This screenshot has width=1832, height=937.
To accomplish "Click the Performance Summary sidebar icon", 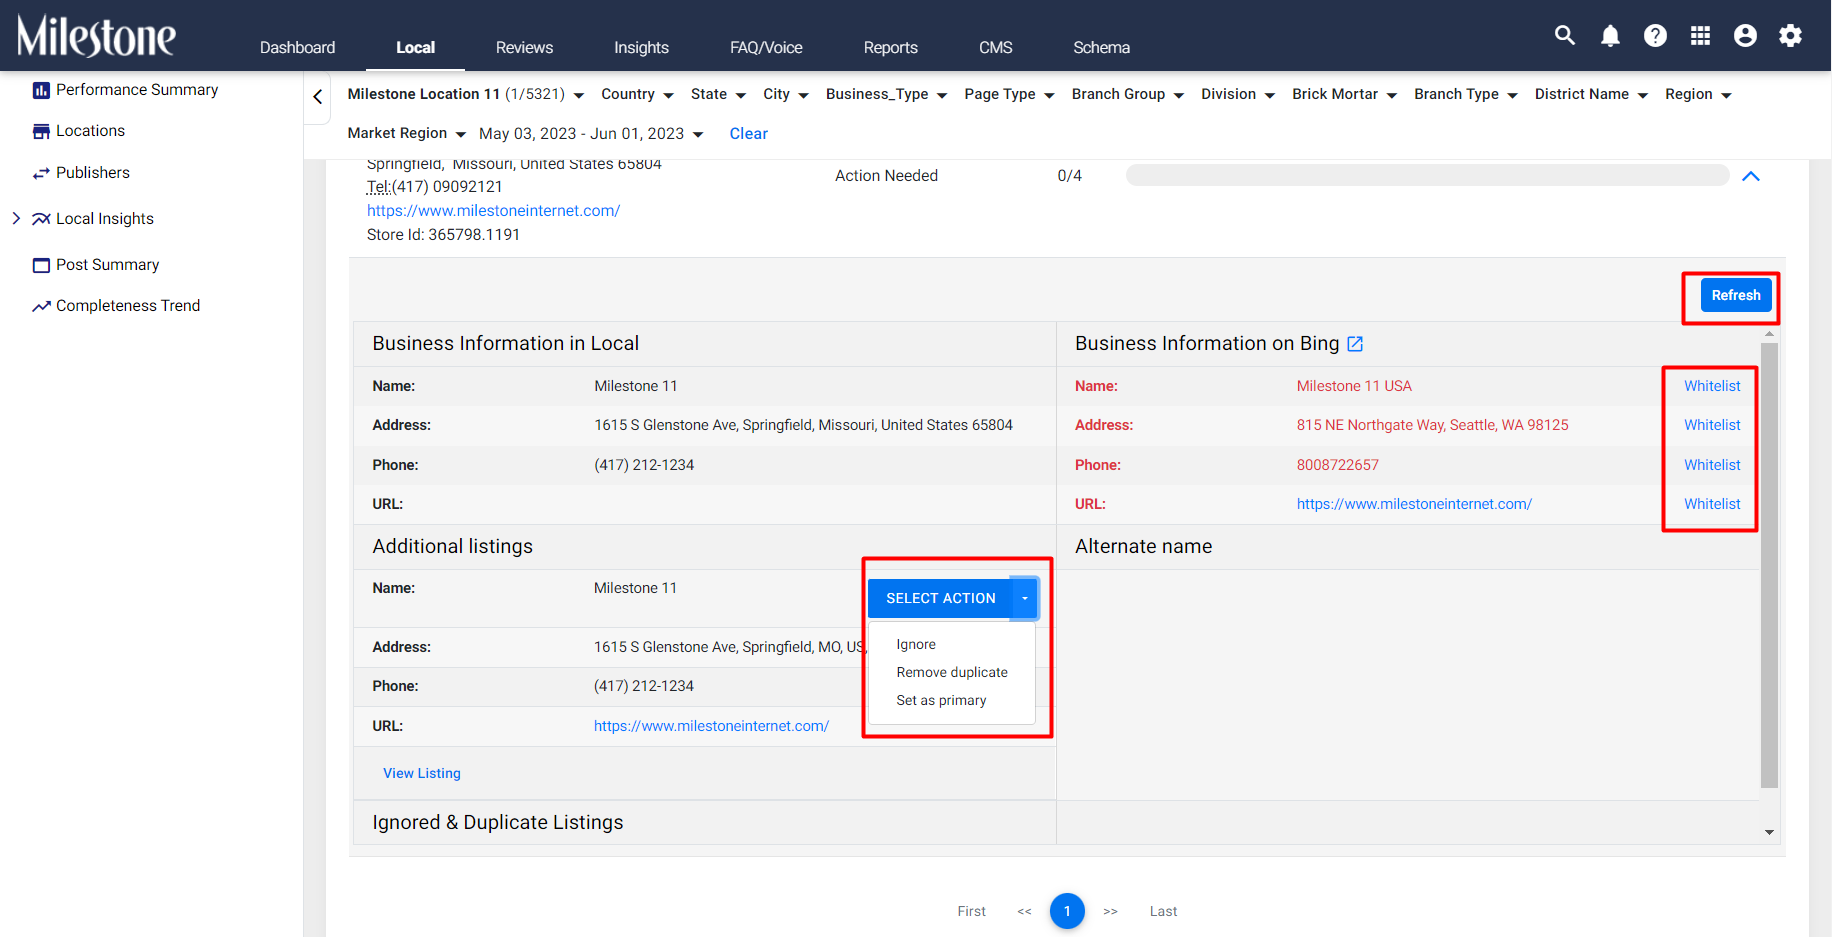I will click(x=41, y=90).
